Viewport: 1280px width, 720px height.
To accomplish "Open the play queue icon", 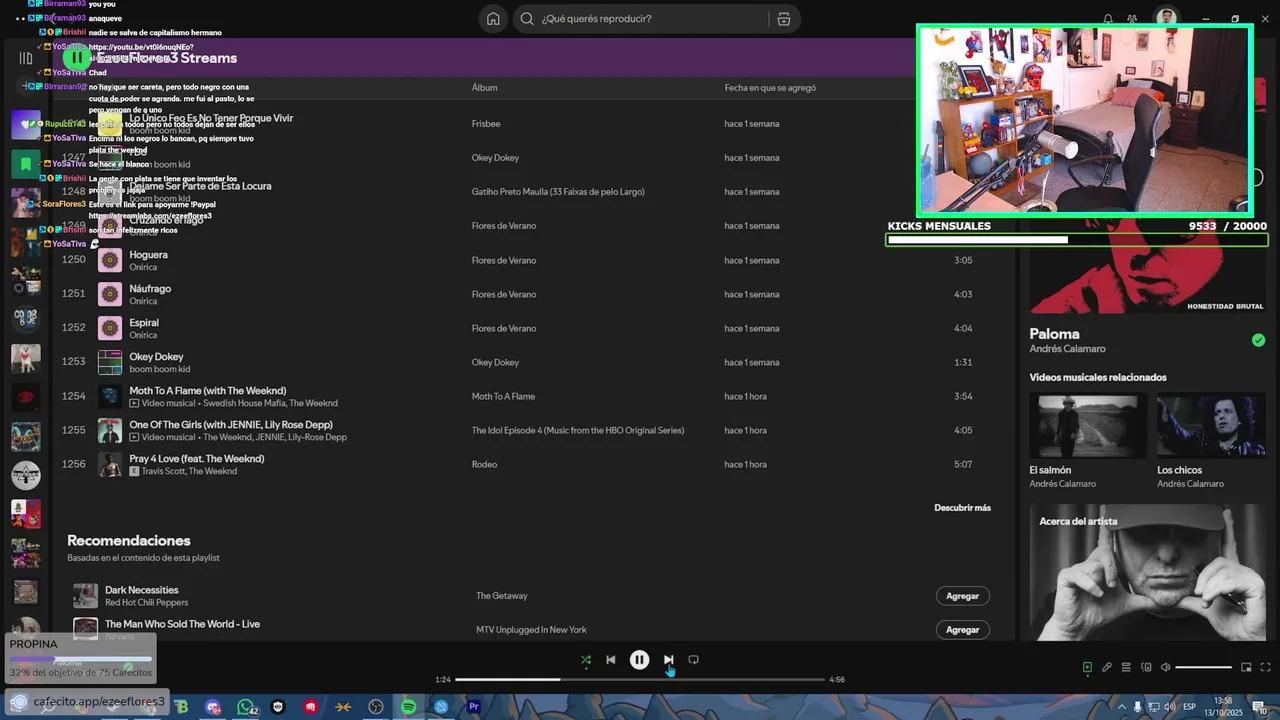I will click(1126, 667).
